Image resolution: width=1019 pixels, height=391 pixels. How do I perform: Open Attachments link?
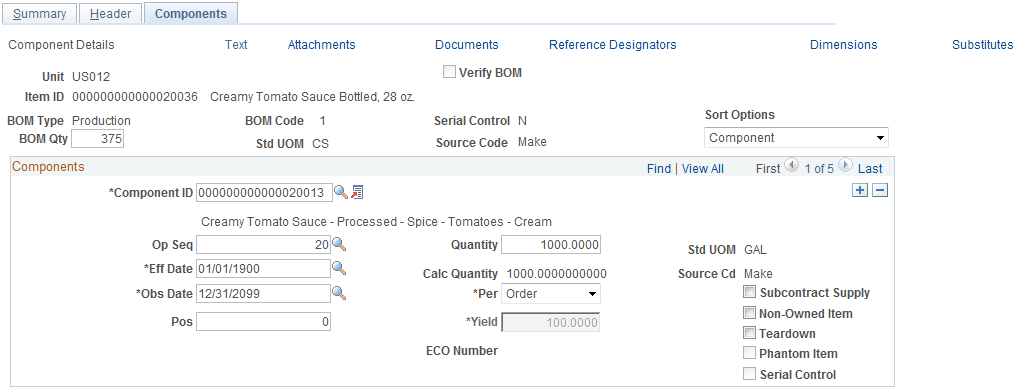pyautogui.click(x=322, y=45)
